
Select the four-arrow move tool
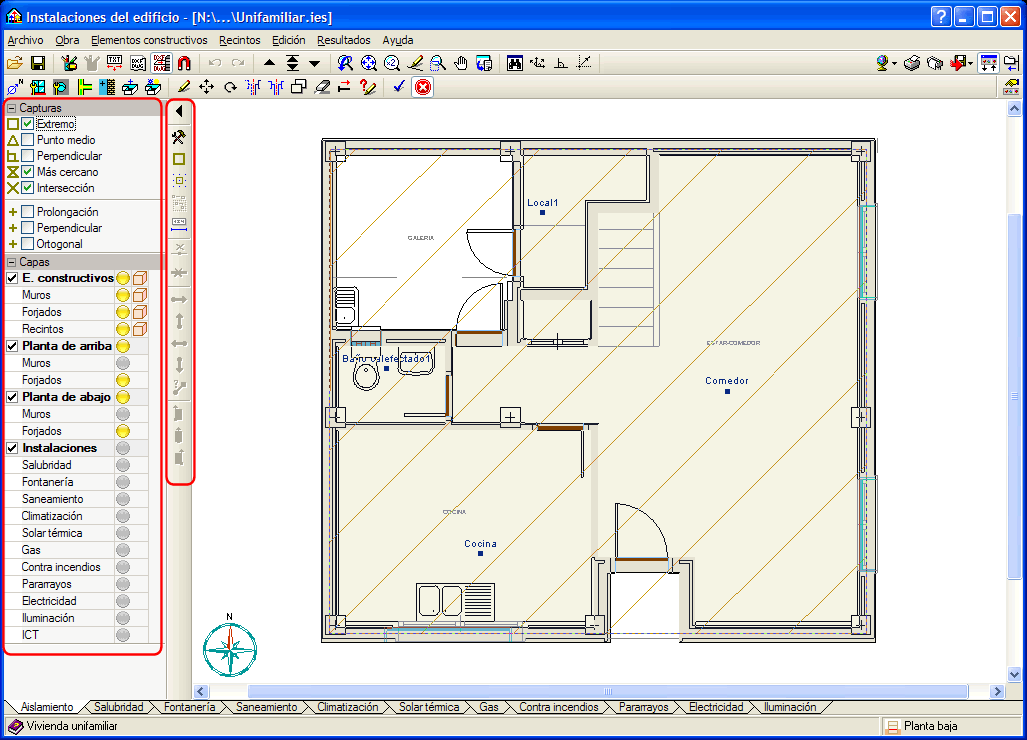(207, 87)
